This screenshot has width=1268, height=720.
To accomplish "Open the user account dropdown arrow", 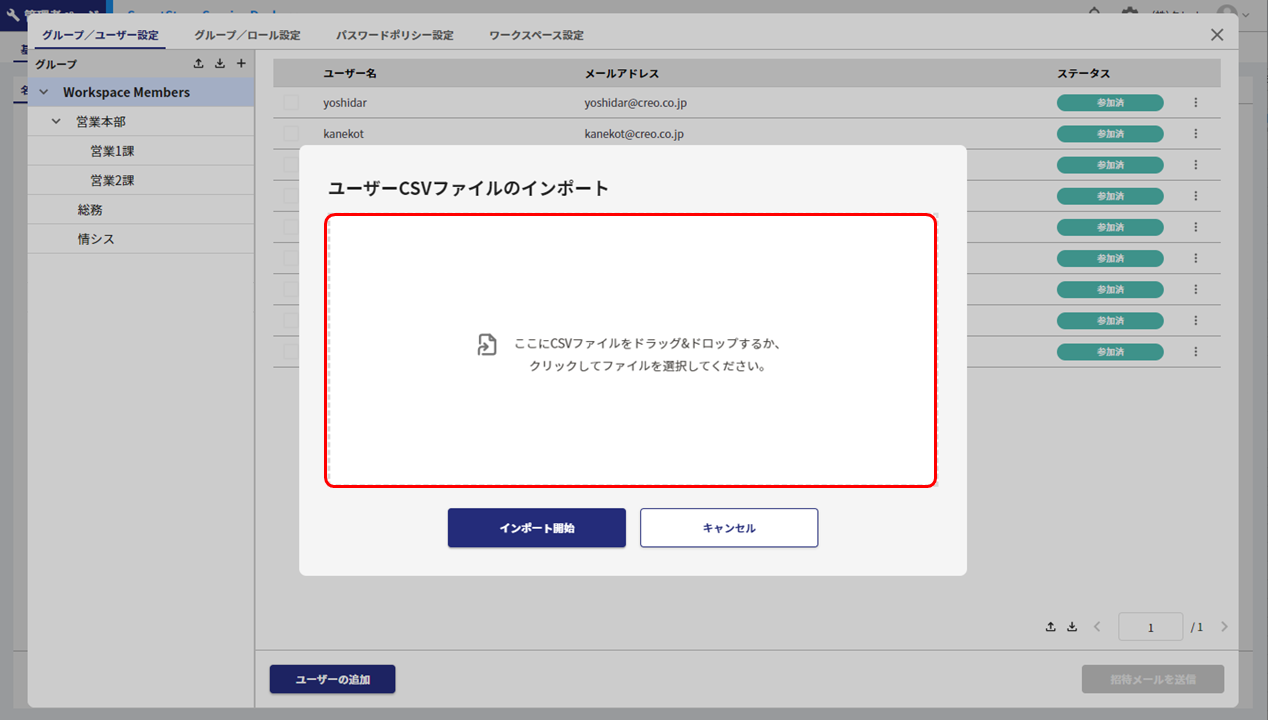I will coord(1245,14).
